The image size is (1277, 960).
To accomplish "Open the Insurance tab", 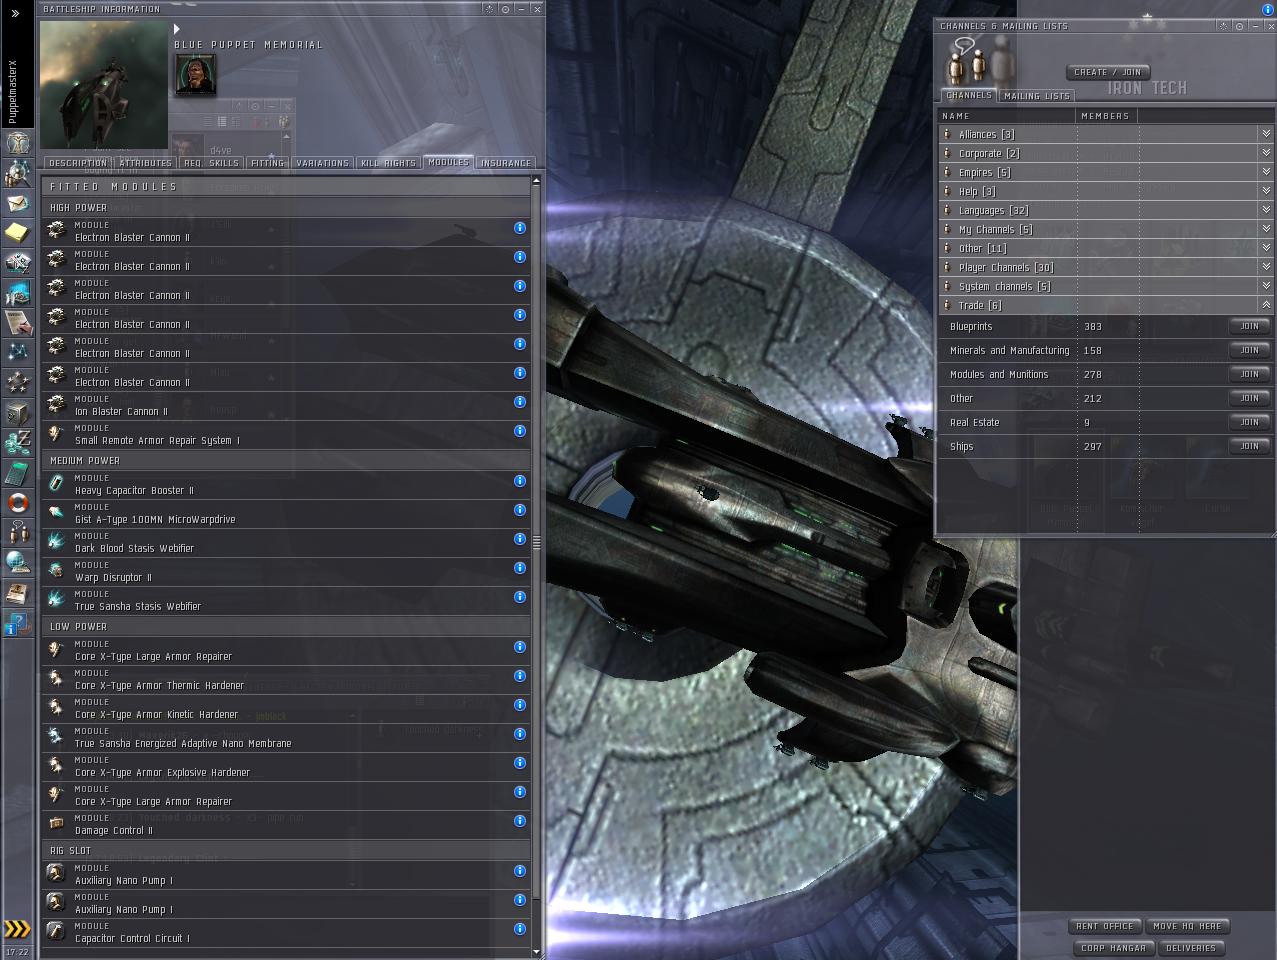I will coord(506,163).
